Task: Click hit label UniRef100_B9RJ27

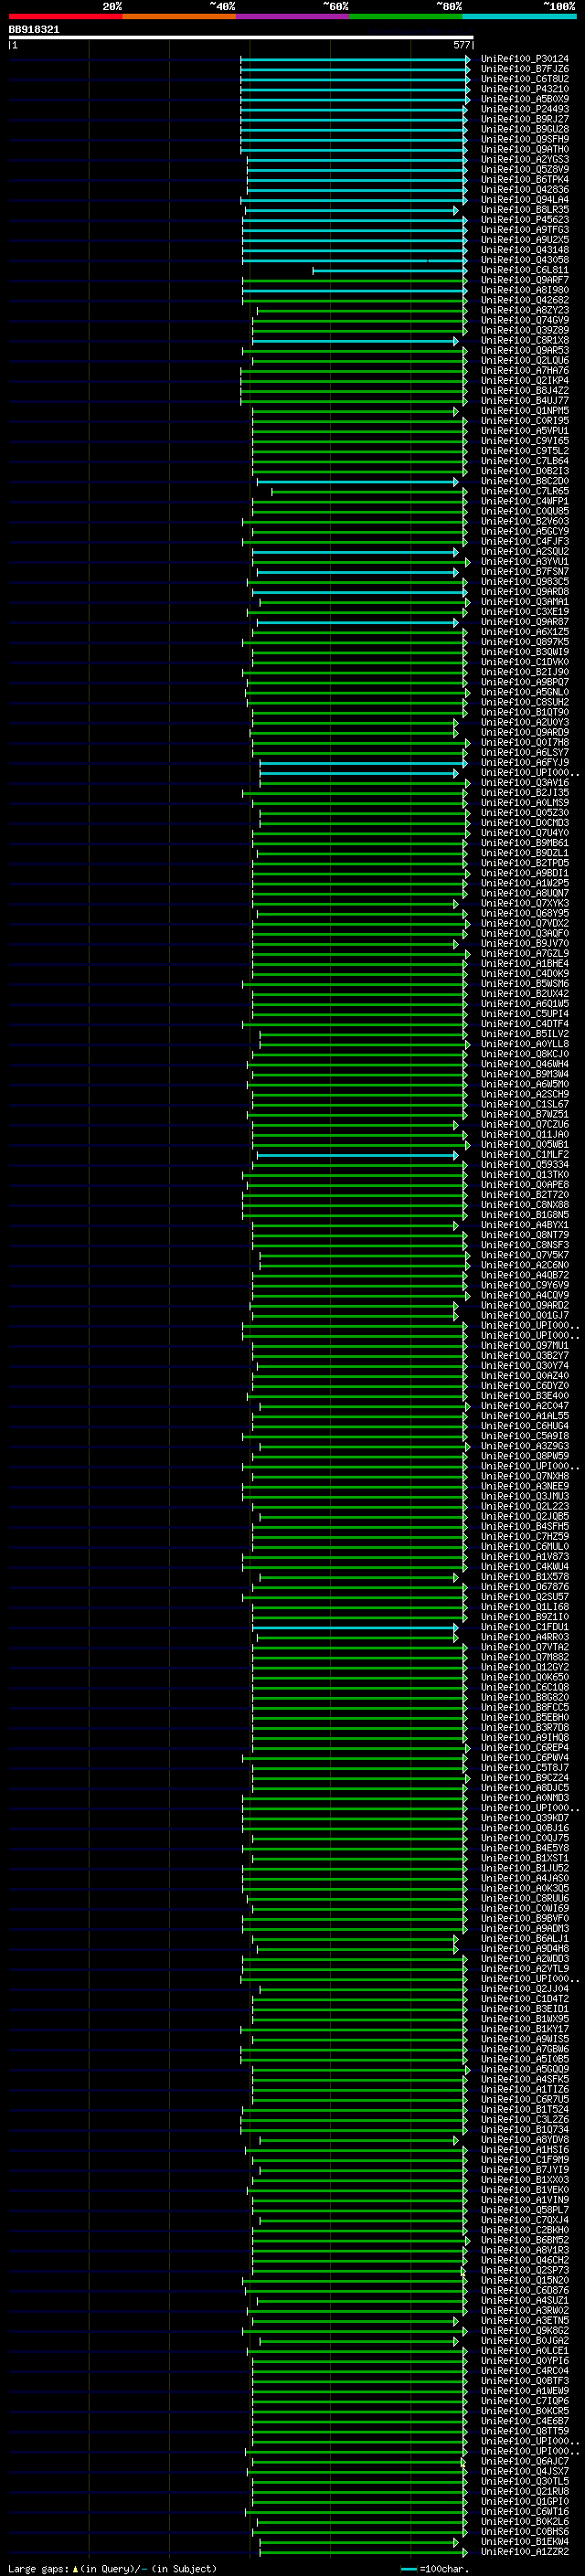Action: point(525,119)
